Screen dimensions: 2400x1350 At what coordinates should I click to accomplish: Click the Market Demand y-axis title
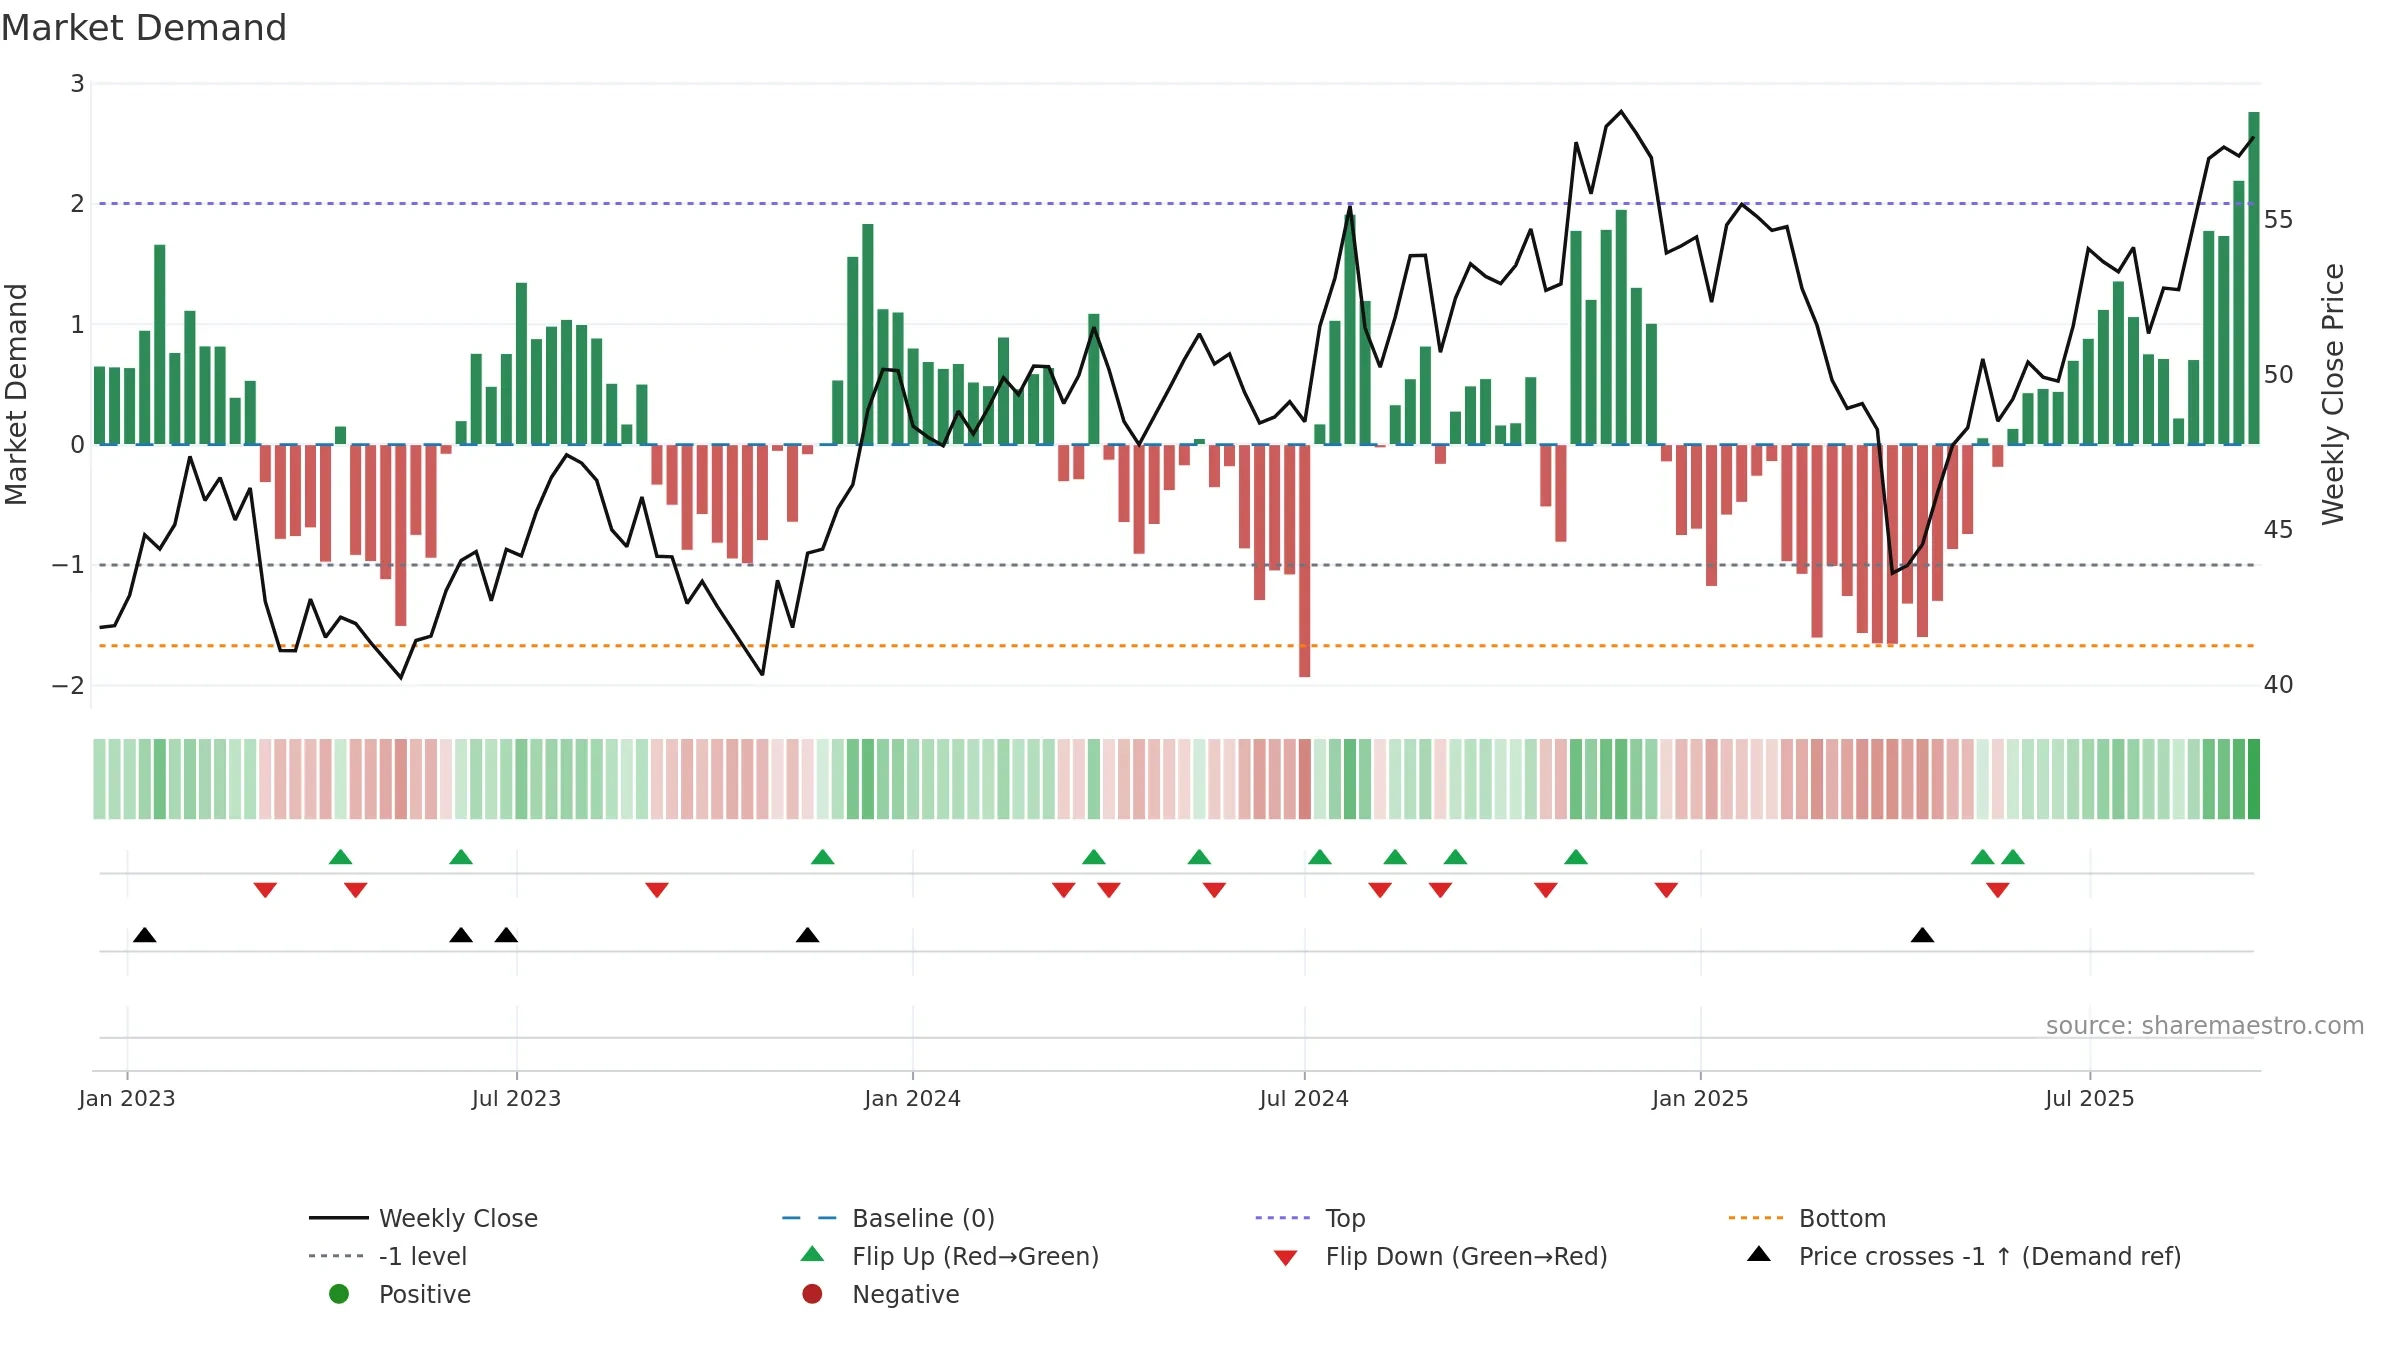16,394
